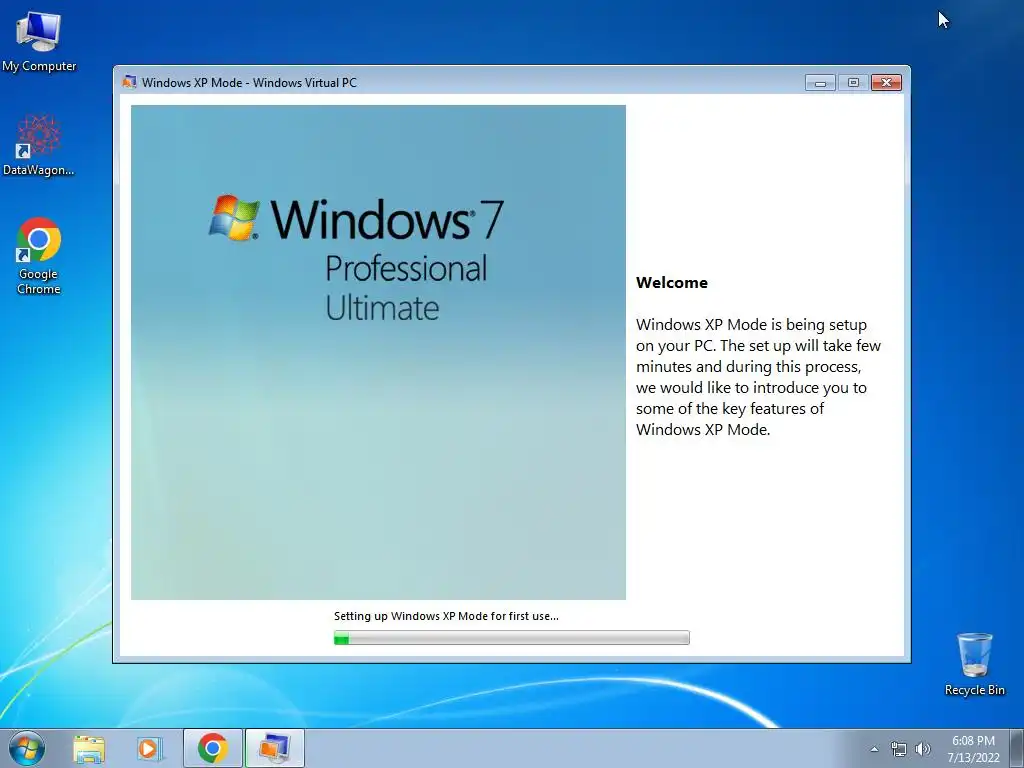Open the Windows Start menu orb
Image resolution: width=1024 pixels, height=768 pixels.
tap(27, 748)
